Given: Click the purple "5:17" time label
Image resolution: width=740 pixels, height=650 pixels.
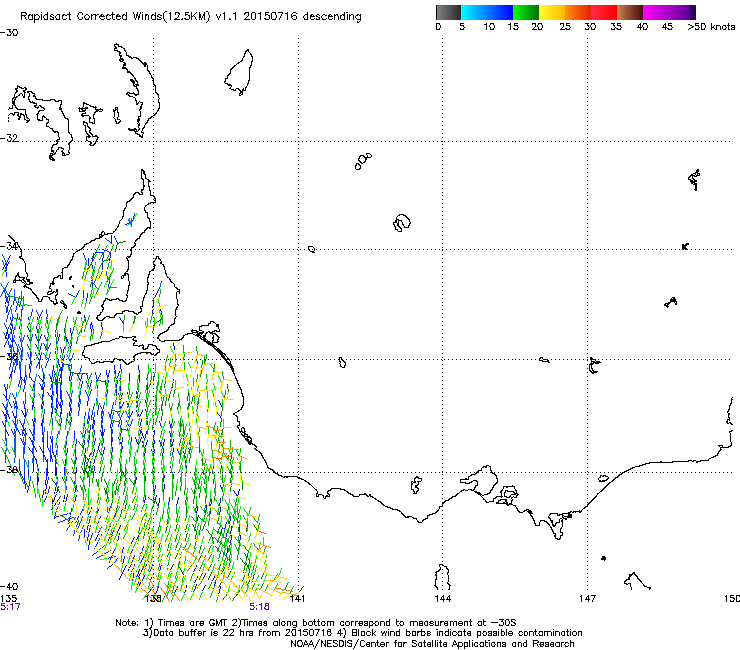Looking at the screenshot, I should (10, 607).
